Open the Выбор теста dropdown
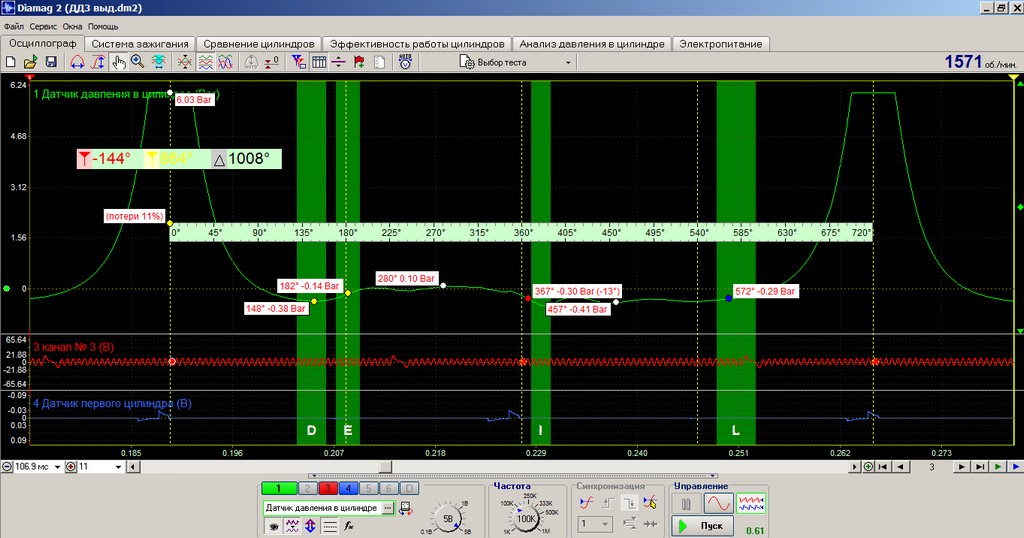The height and width of the screenshot is (538, 1024). point(515,63)
